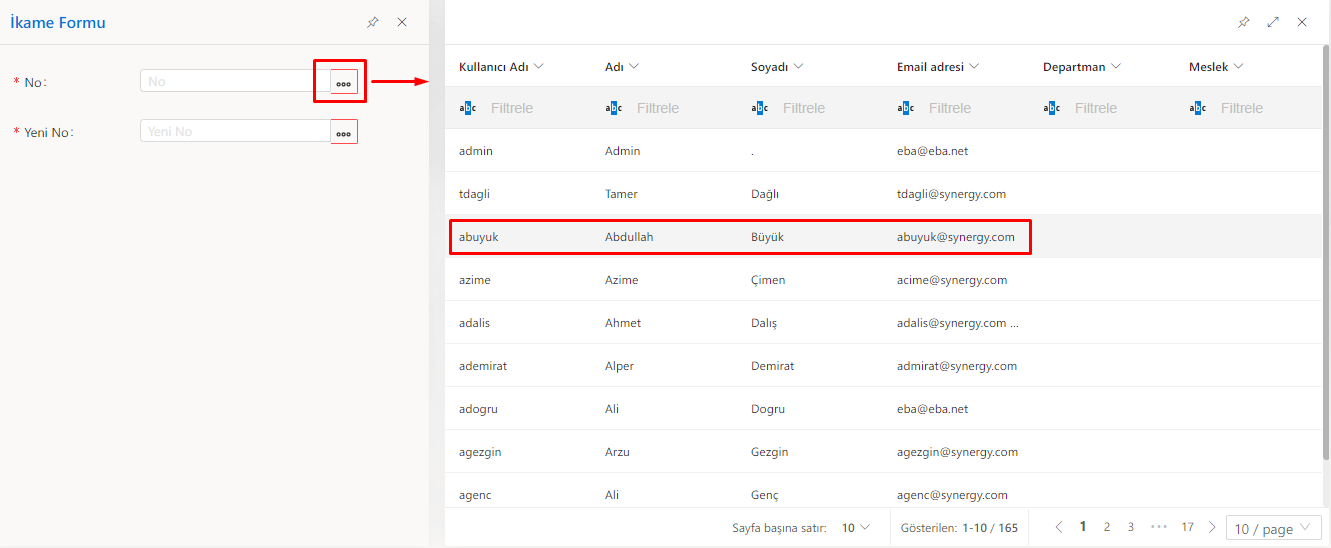Go to page 2 of results
This screenshot has width=1331, height=548.
tap(1107, 527)
